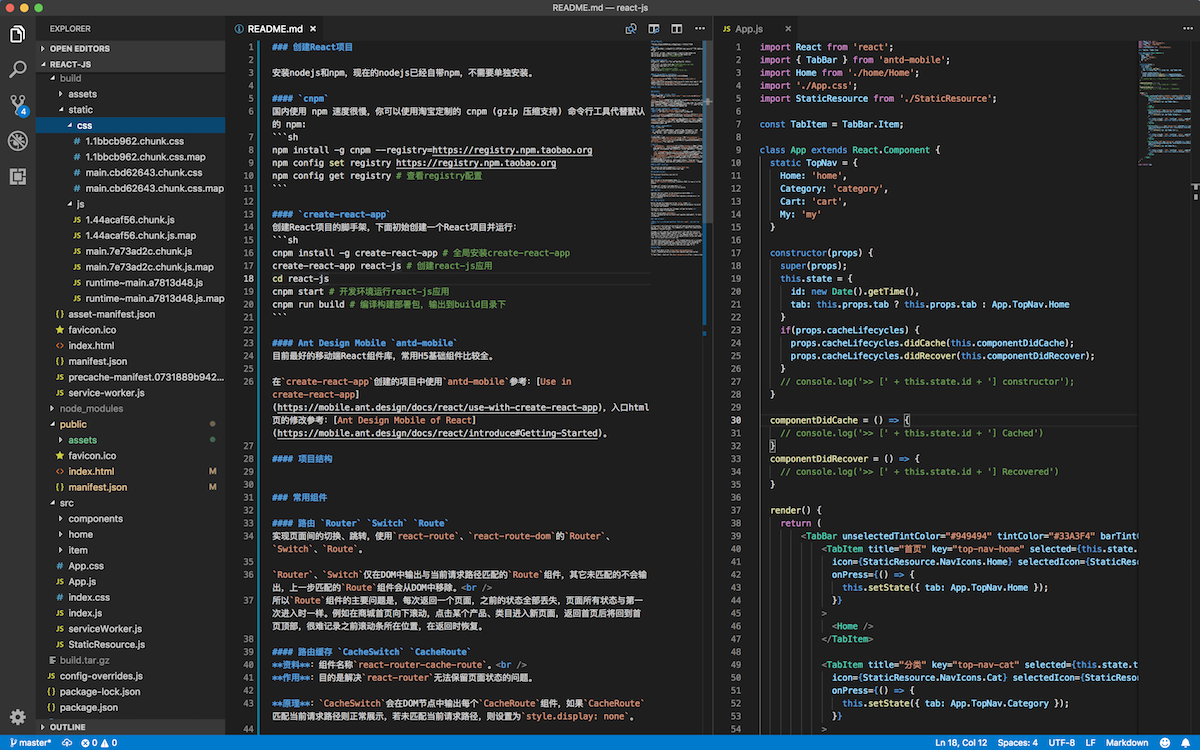Close the App.js tab
This screenshot has height=750, width=1200.
[x=790, y=29]
